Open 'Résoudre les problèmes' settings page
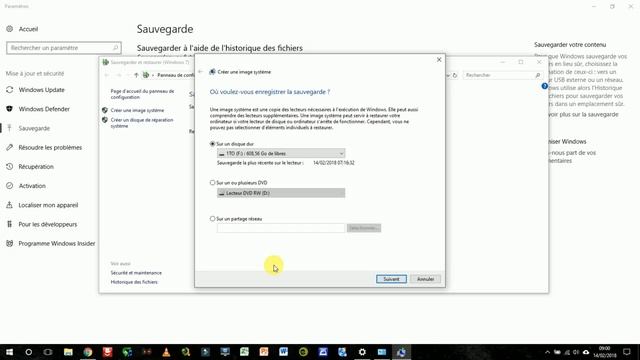Image resolution: width=640 pixels, height=360 pixels. (x=50, y=147)
